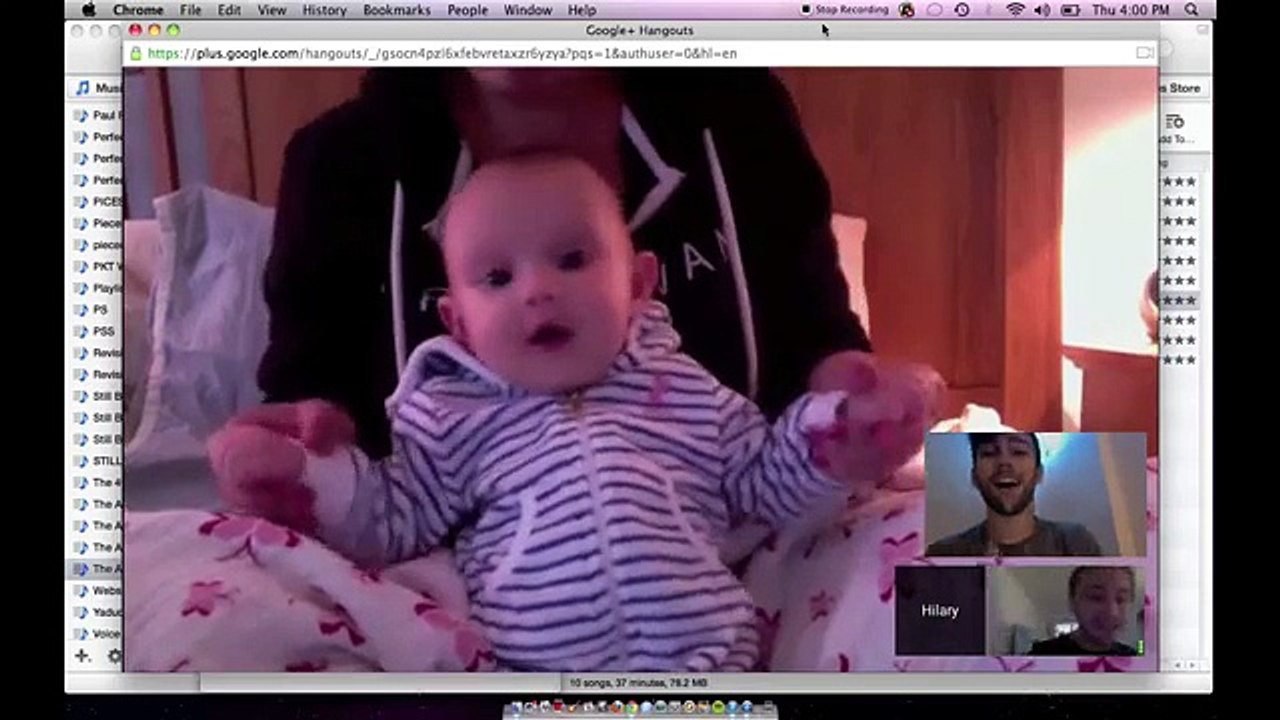The image size is (1280, 720).
Task: Select the Hilary participant tile
Action: [x=939, y=610]
